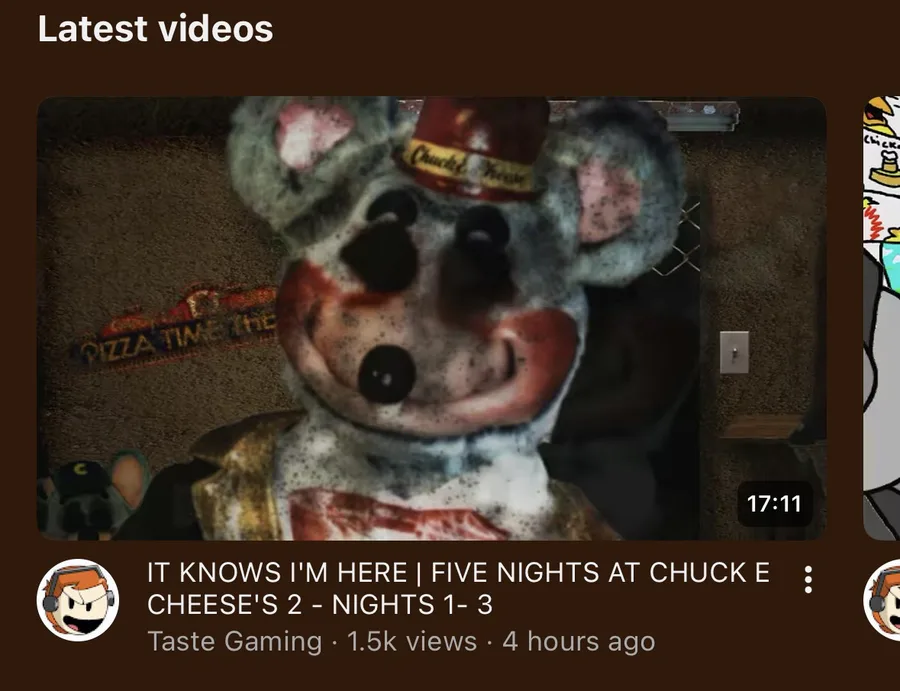Open video titled IT KNOWS I'M HERE

pyautogui.click(x=458, y=588)
